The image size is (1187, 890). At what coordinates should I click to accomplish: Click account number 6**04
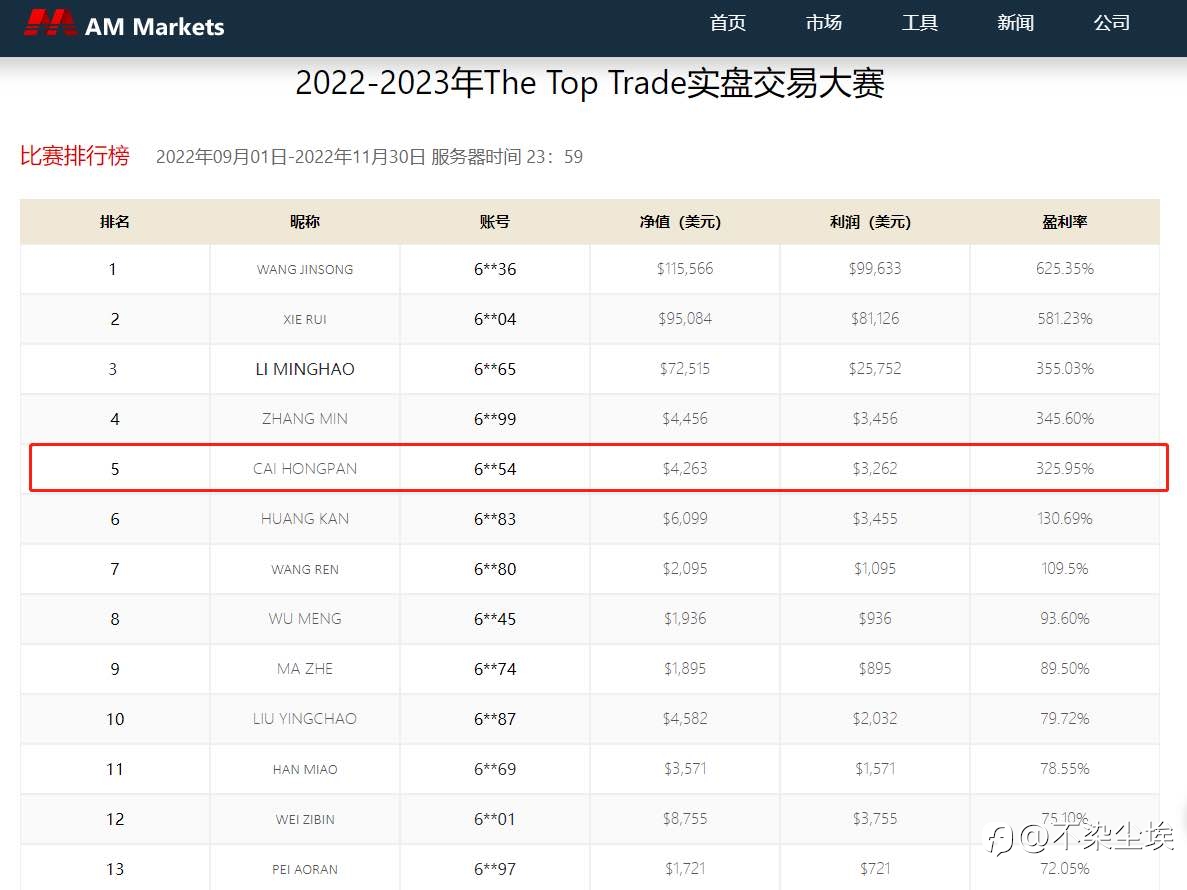tap(495, 319)
